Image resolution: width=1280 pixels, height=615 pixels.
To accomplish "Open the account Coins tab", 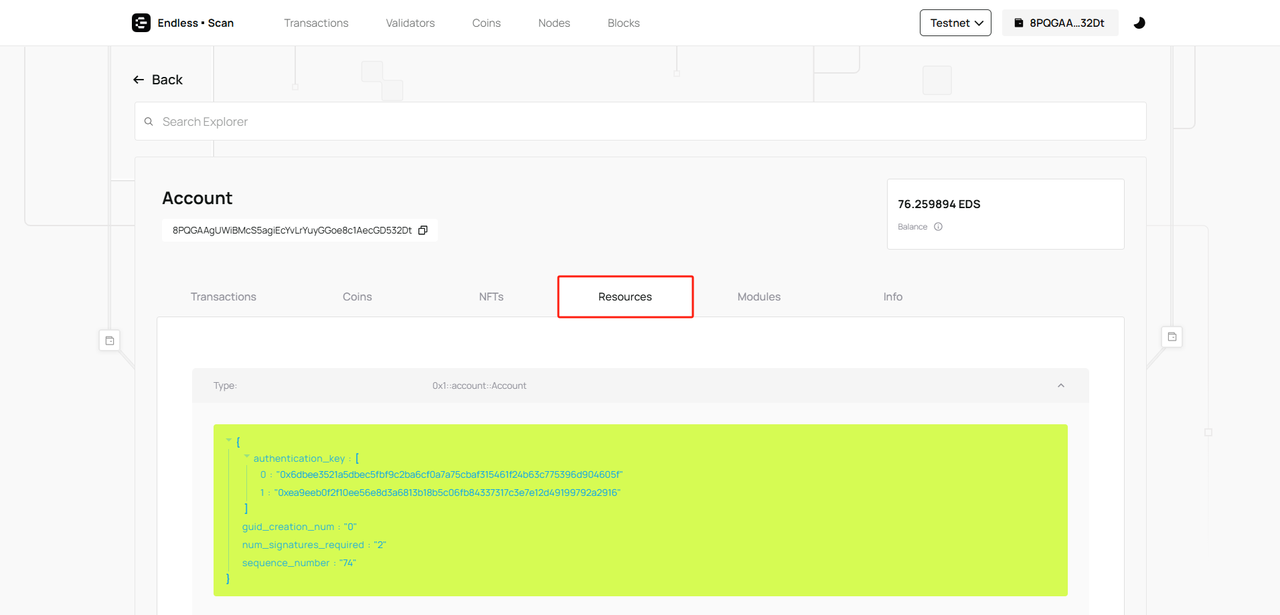I will click(x=357, y=297).
